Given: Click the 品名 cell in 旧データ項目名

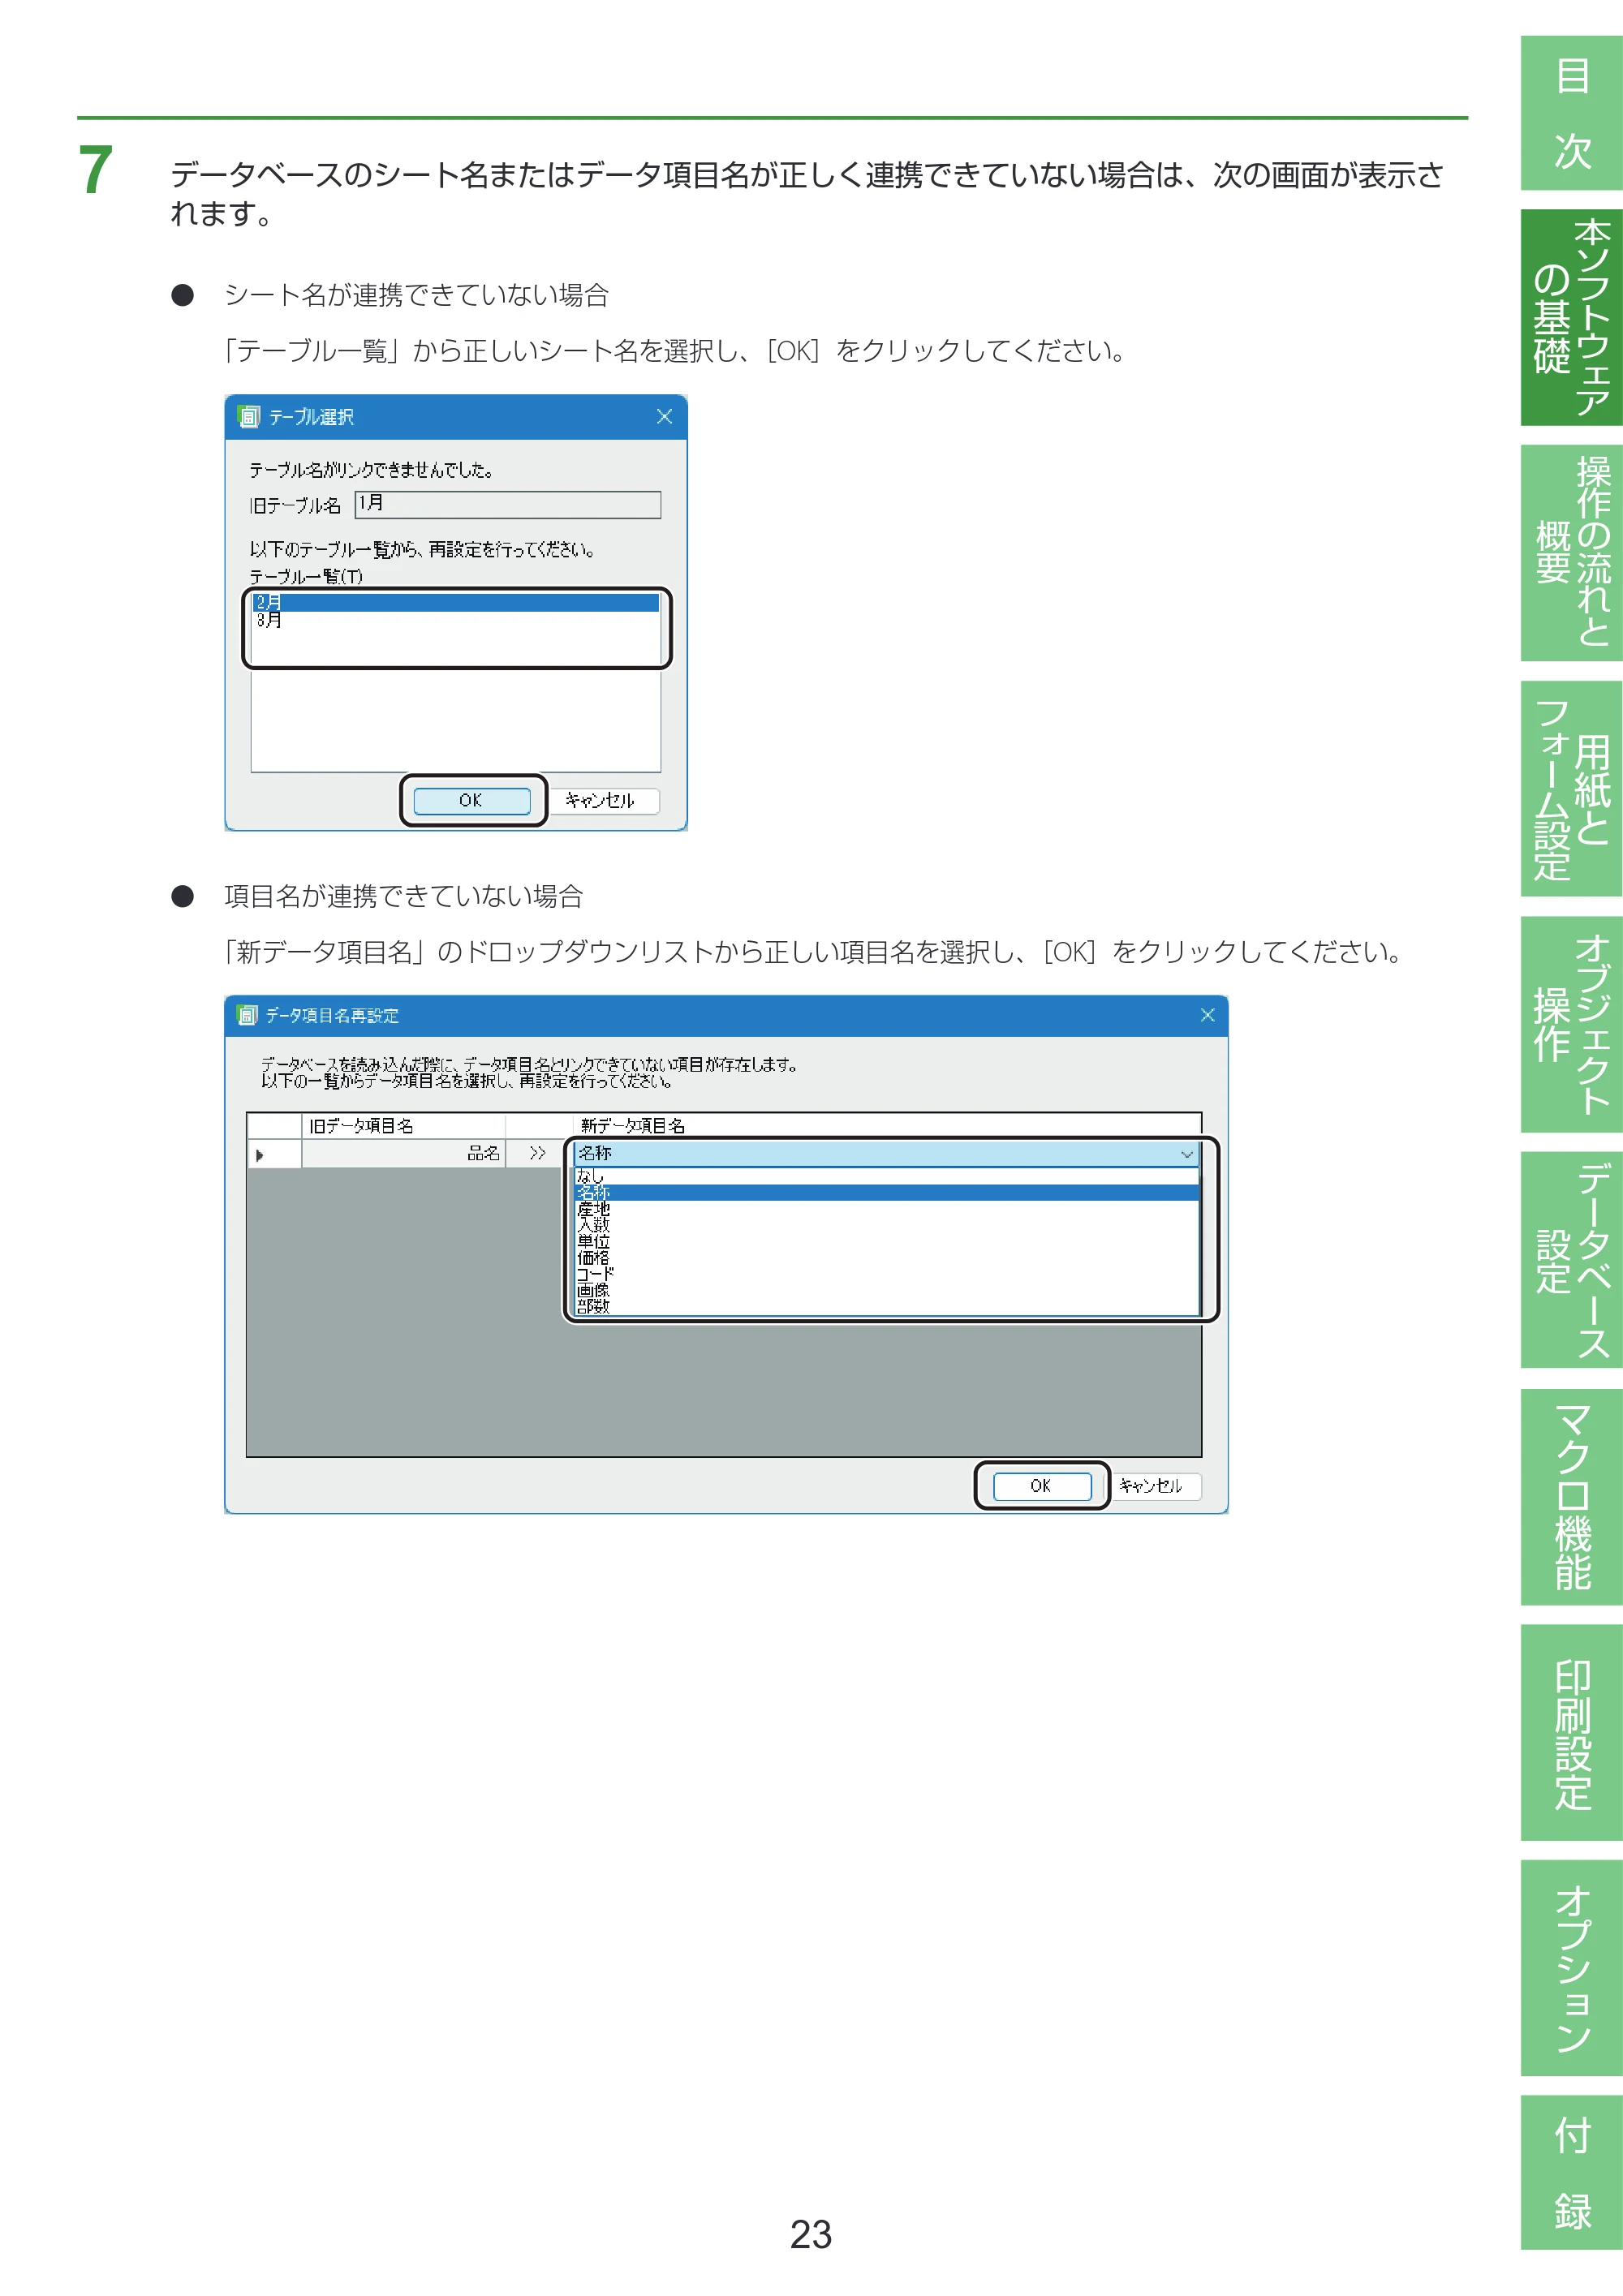Looking at the screenshot, I should click(x=403, y=1154).
